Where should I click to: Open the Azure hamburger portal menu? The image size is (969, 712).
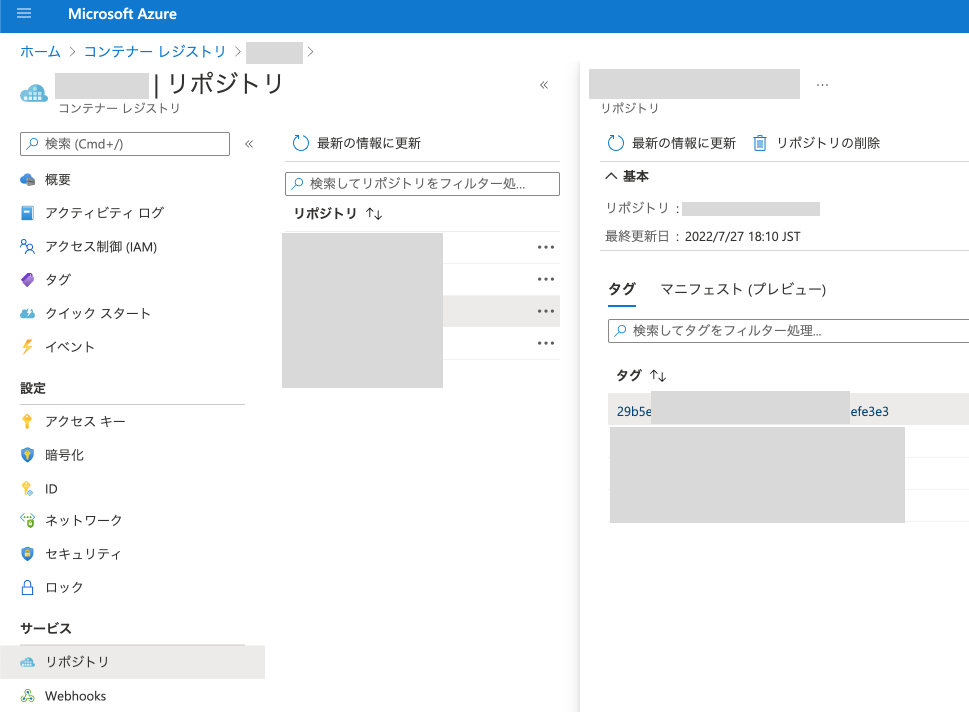point(23,14)
